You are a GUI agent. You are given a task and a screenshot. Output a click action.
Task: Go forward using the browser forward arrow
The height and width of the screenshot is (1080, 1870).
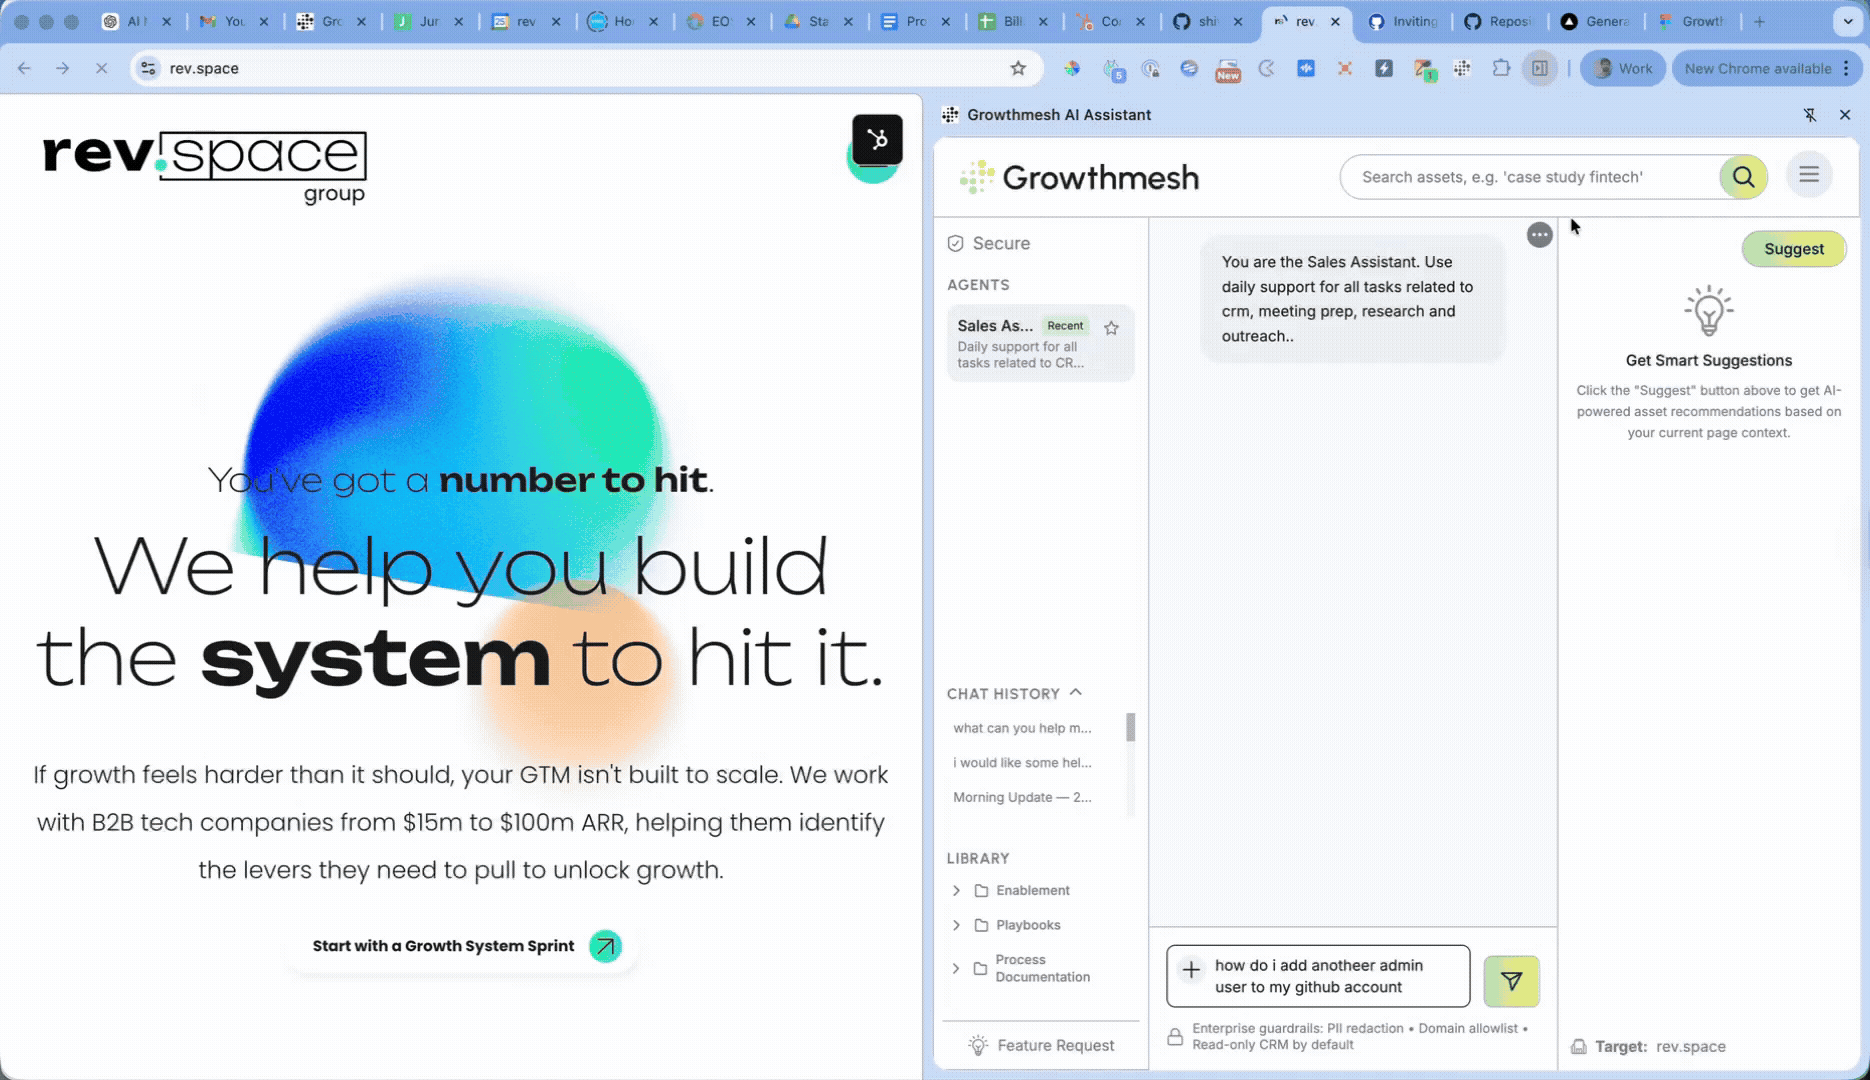click(x=63, y=68)
